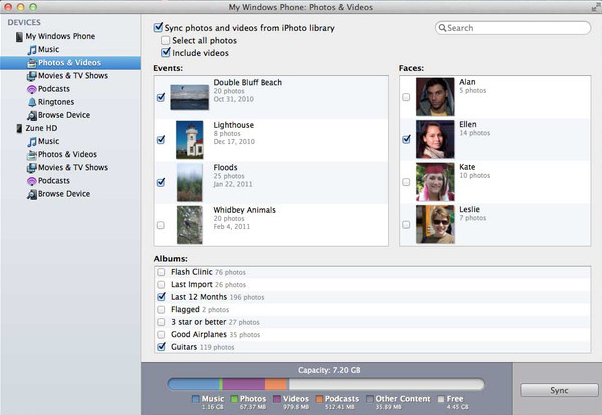Uncheck the Include videos option
602x415 pixels.
tap(166, 52)
